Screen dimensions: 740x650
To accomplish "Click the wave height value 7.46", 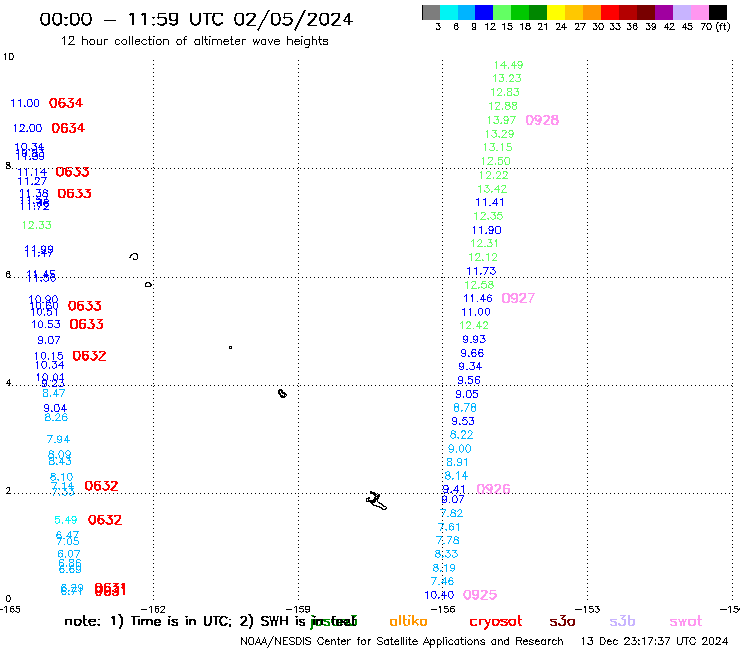I will click(x=442, y=582).
